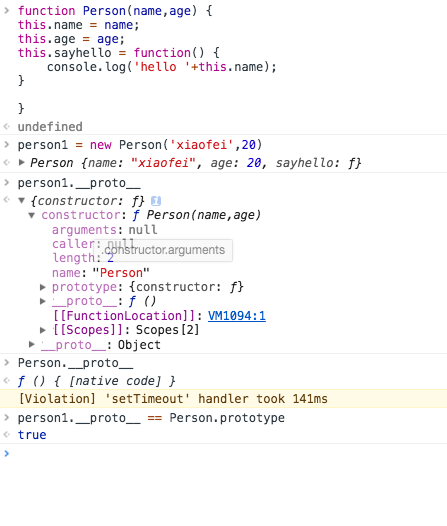The width and height of the screenshot is (447, 526).
Task: Click the 'undefined' result output
Action: tap(50, 127)
